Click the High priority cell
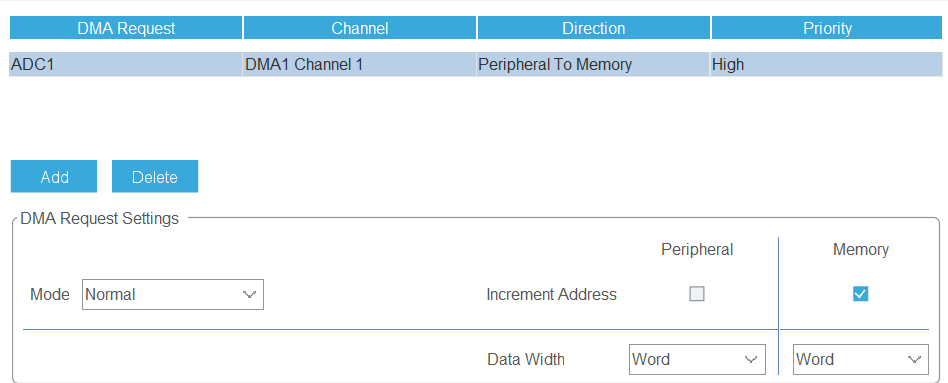948x383 pixels. click(826, 64)
